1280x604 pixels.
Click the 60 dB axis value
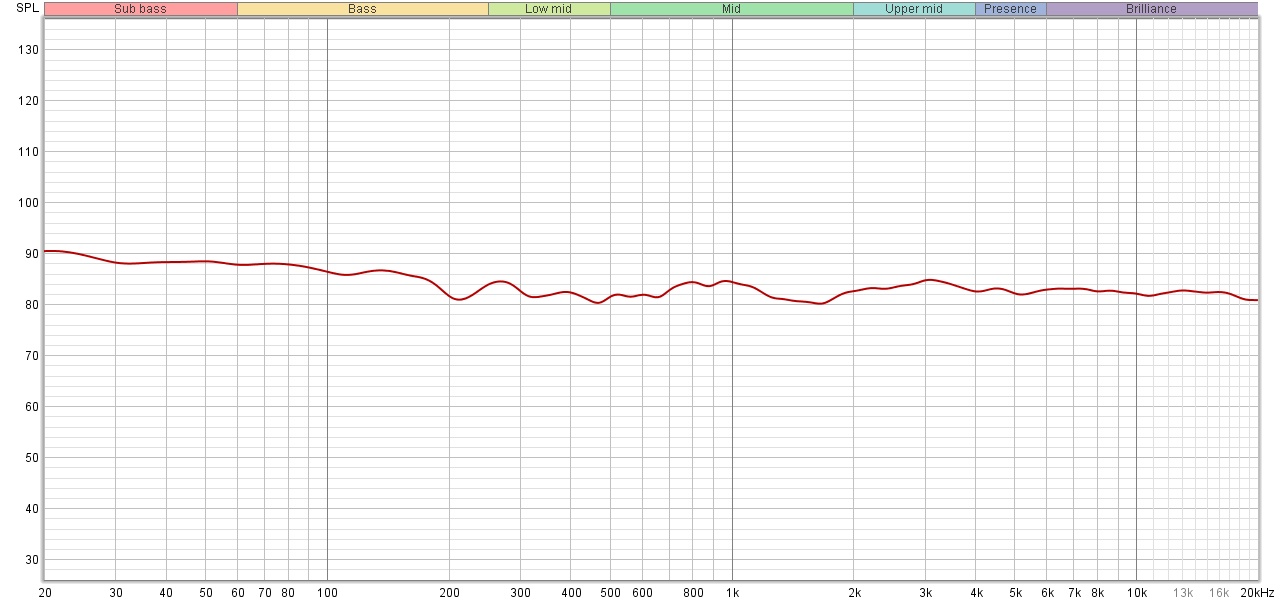32,407
